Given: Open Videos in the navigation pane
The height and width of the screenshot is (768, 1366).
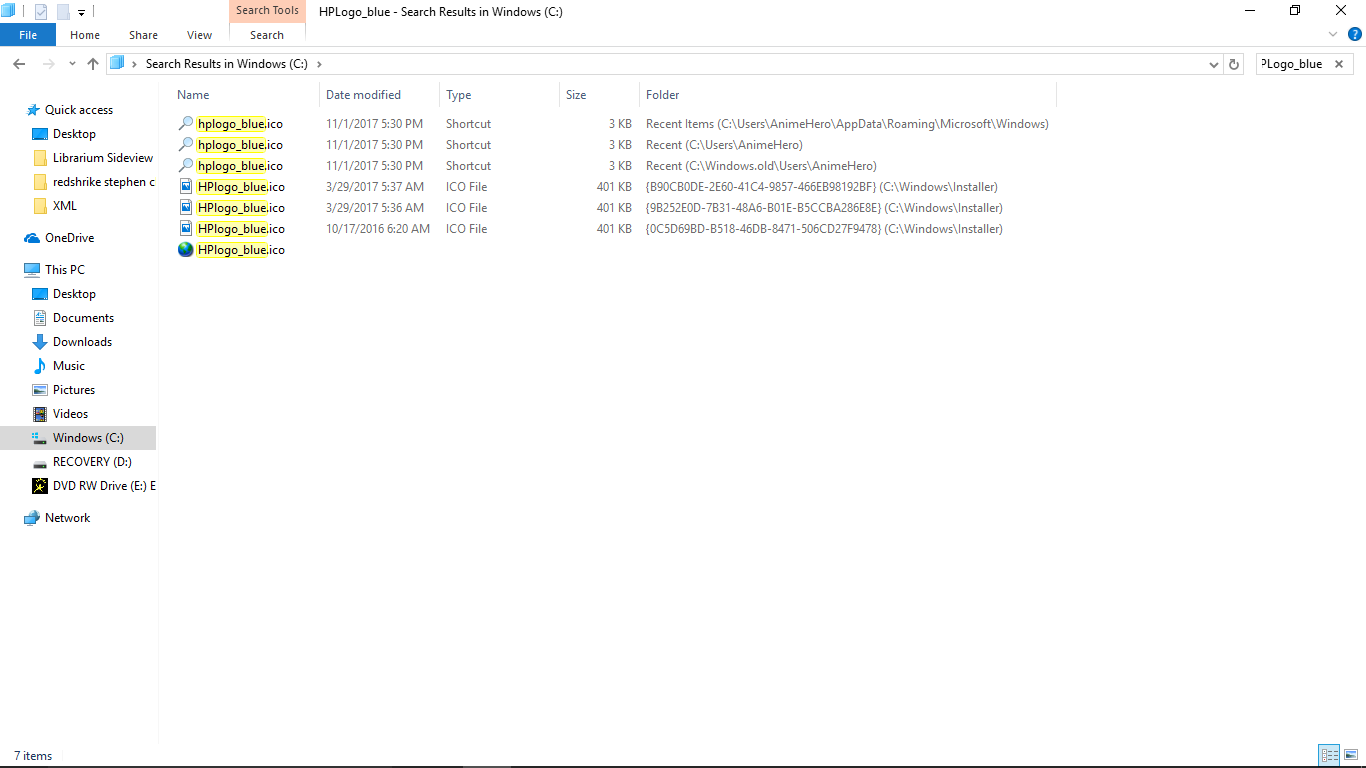Looking at the screenshot, I should click(70, 414).
